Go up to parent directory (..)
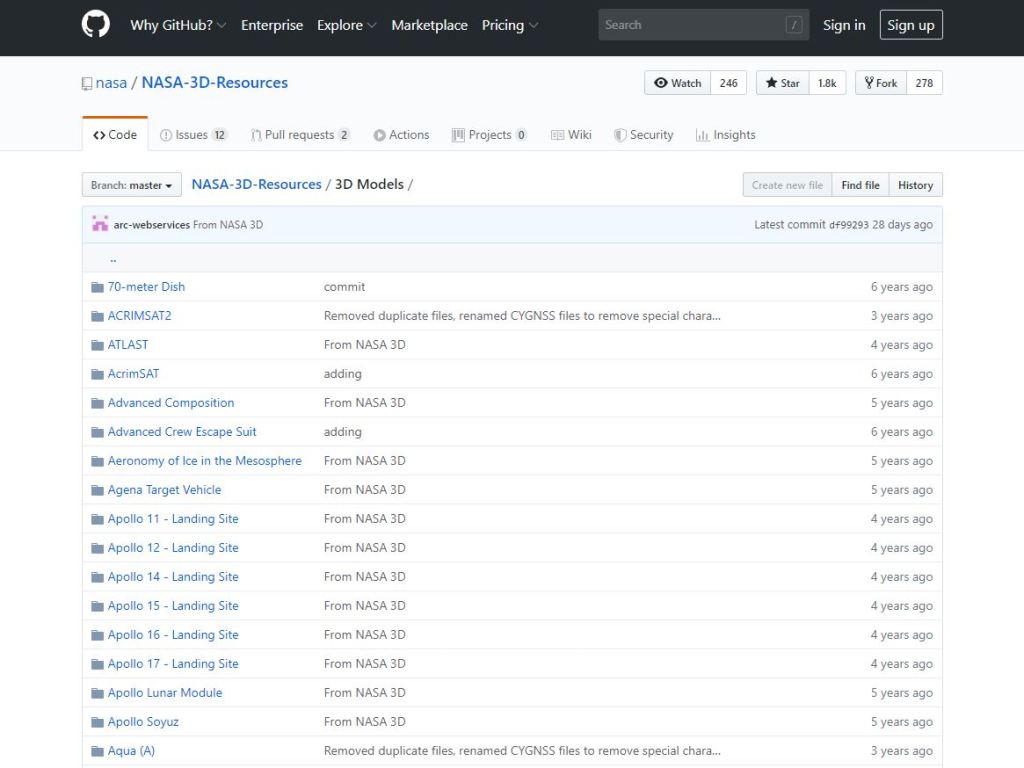This screenshot has height=768, width=1024. (x=113, y=259)
